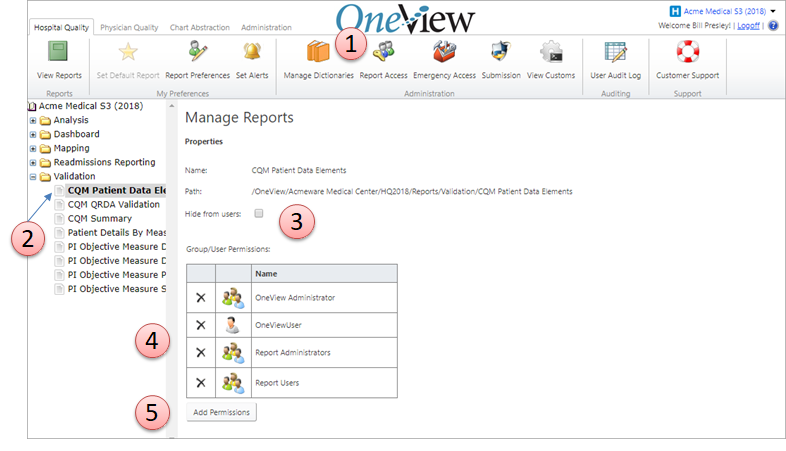The height and width of the screenshot is (451, 786).
Task: Switch to the Chart Abstraction tab
Action: point(202,27)
